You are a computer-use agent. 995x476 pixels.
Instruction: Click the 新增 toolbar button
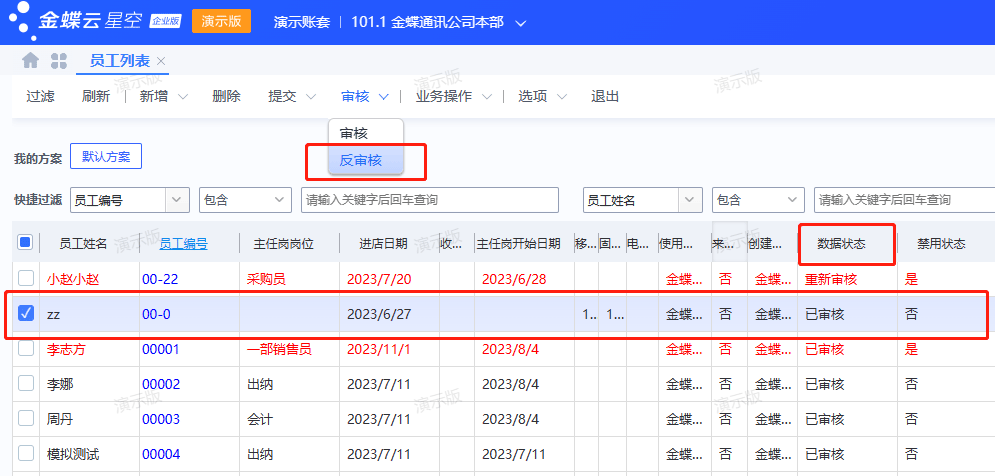(154, 96)
